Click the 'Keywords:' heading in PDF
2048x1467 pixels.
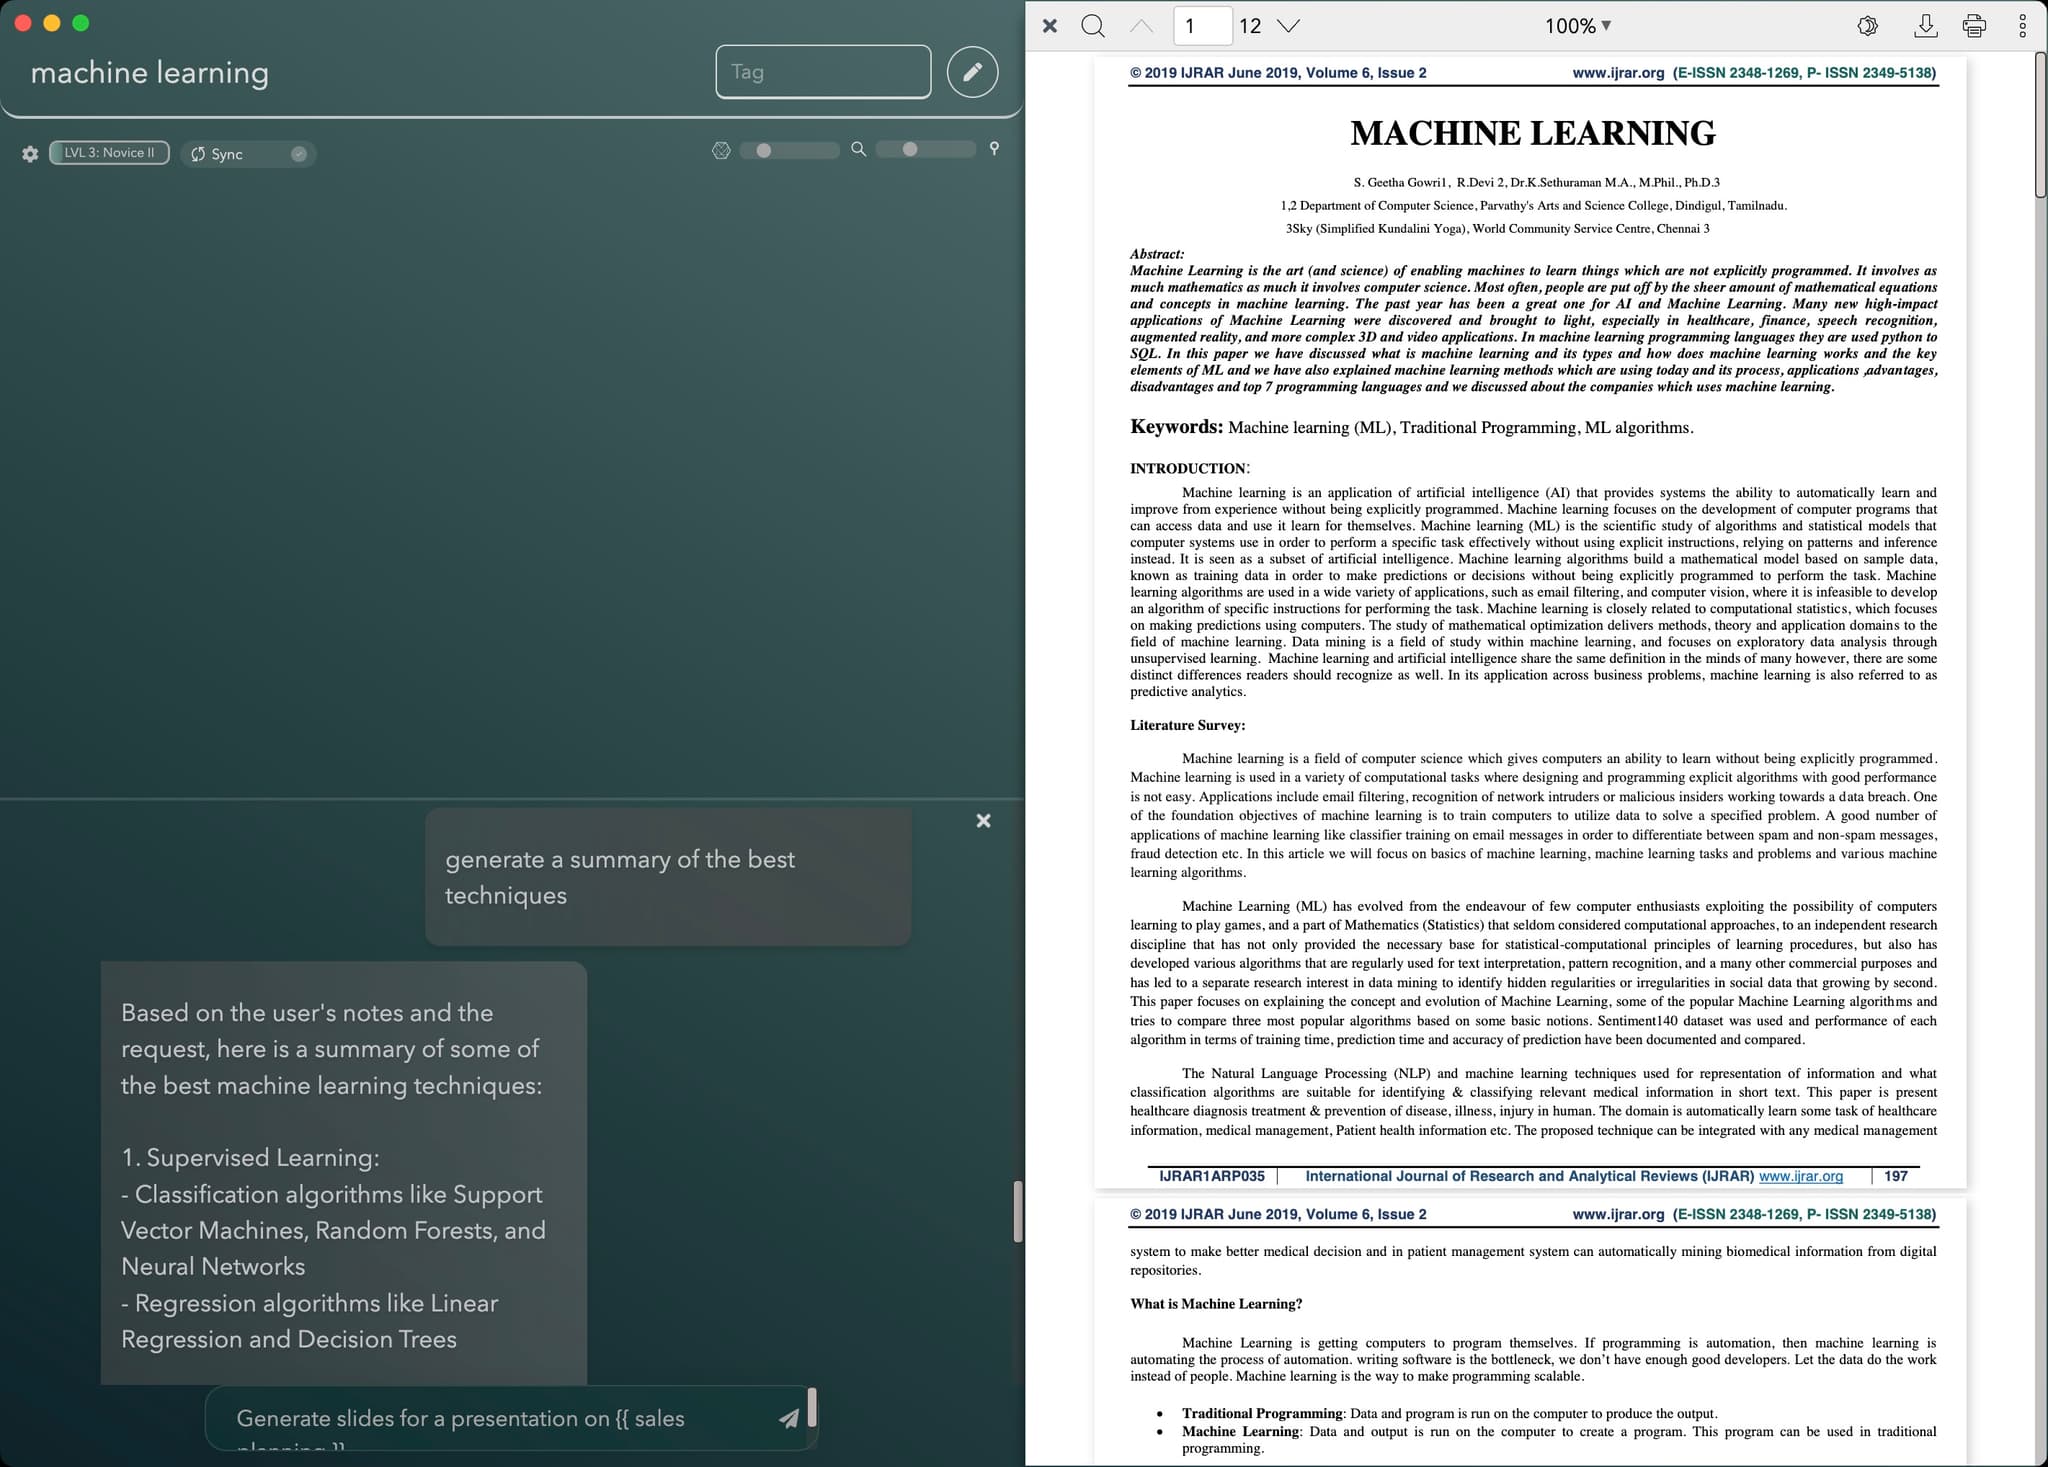1176,427
